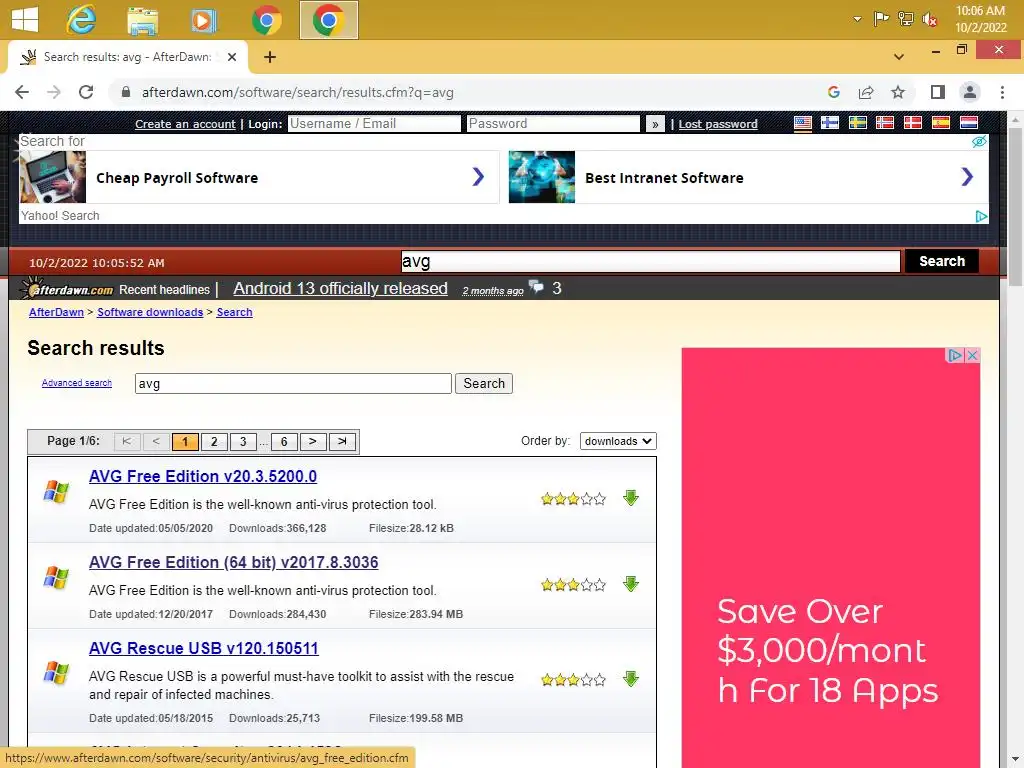Download AVG Rescue USB green arrow
Screen dimensions: 1024x768
(x=630, y=679)
